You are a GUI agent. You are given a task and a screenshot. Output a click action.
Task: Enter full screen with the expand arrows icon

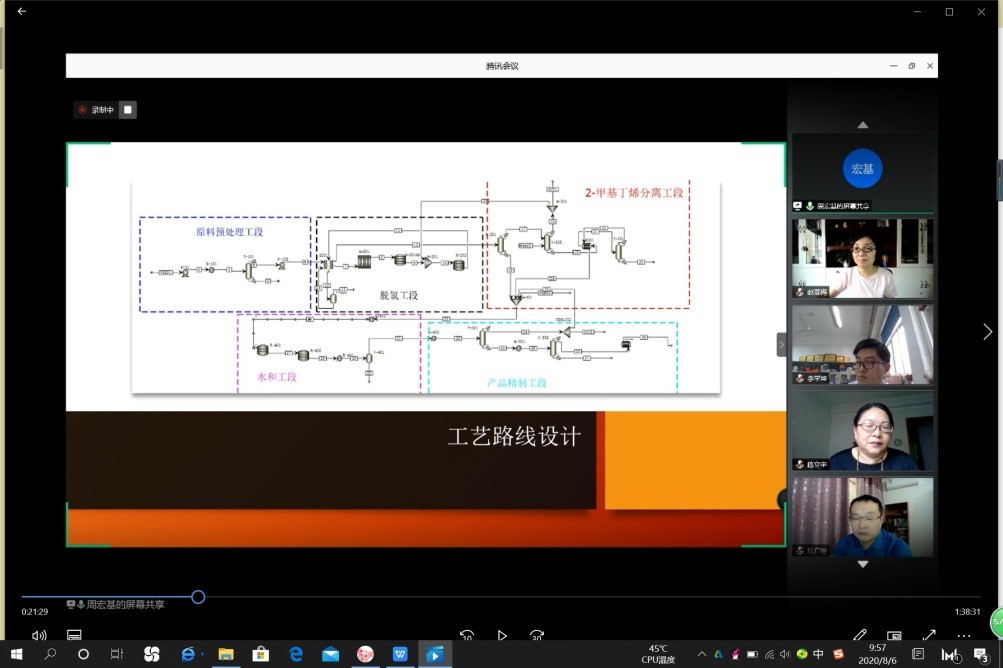tap(929, 635)
